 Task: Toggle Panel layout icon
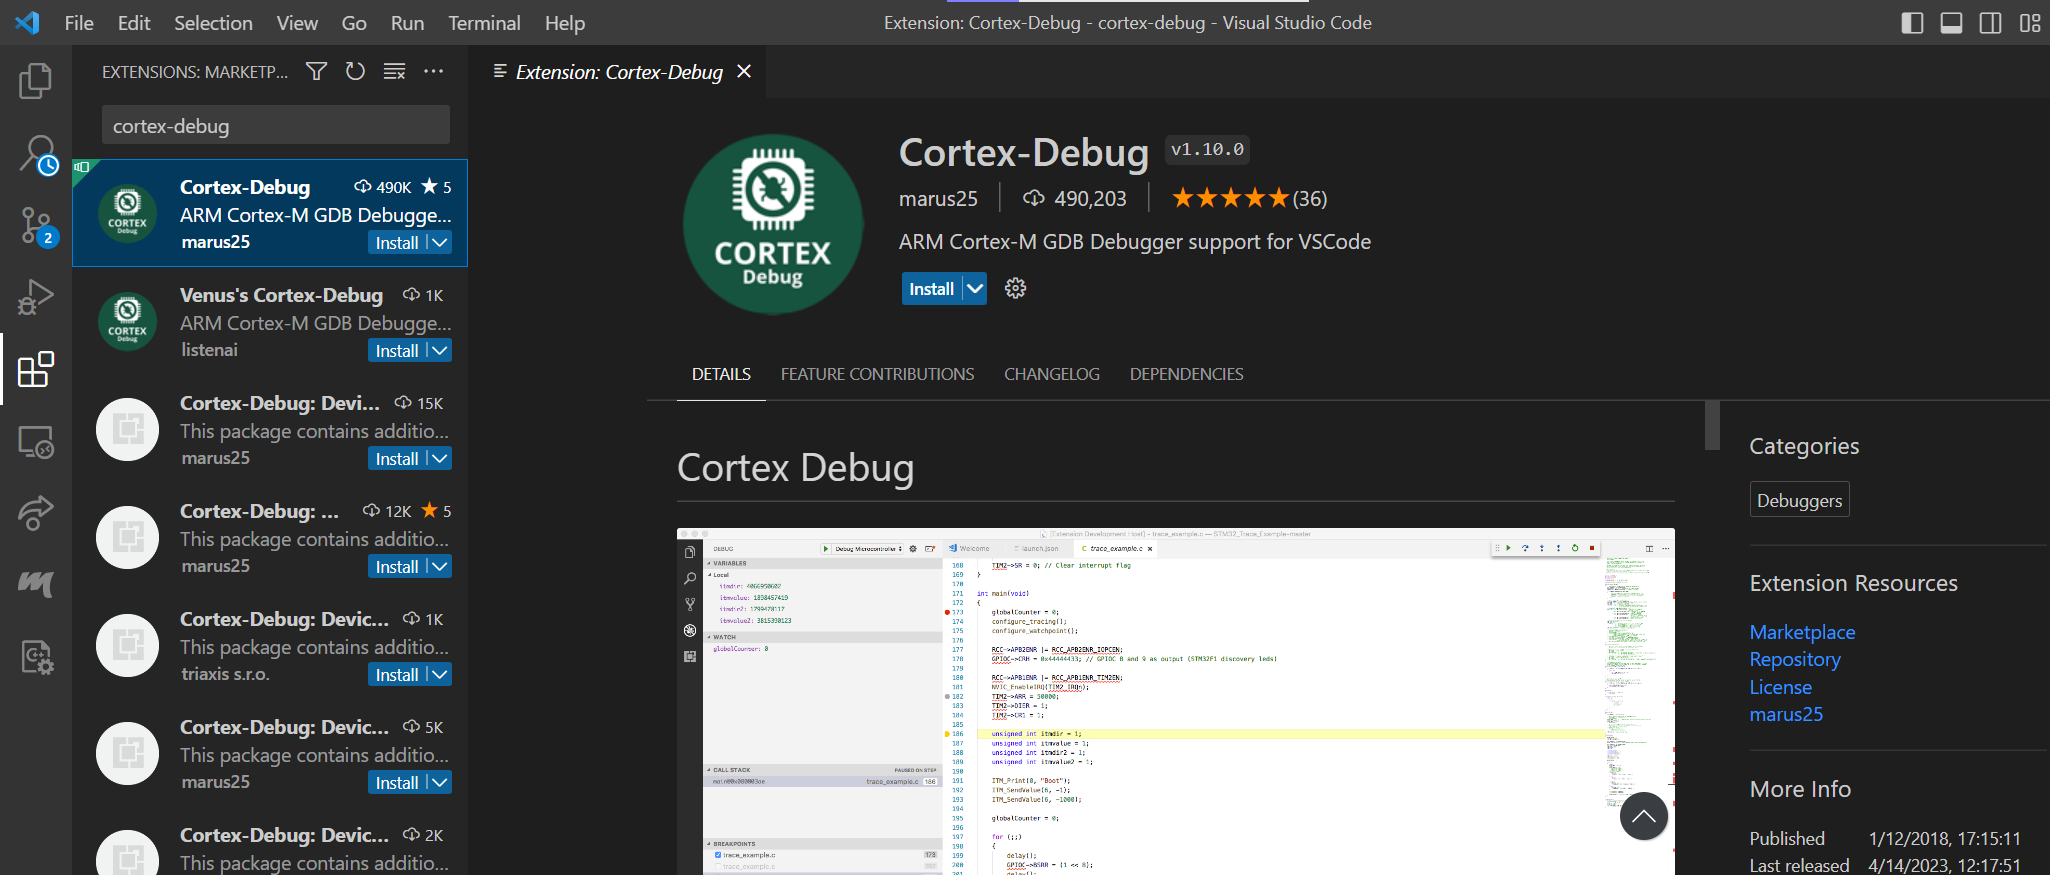(x=1951, y=23)
